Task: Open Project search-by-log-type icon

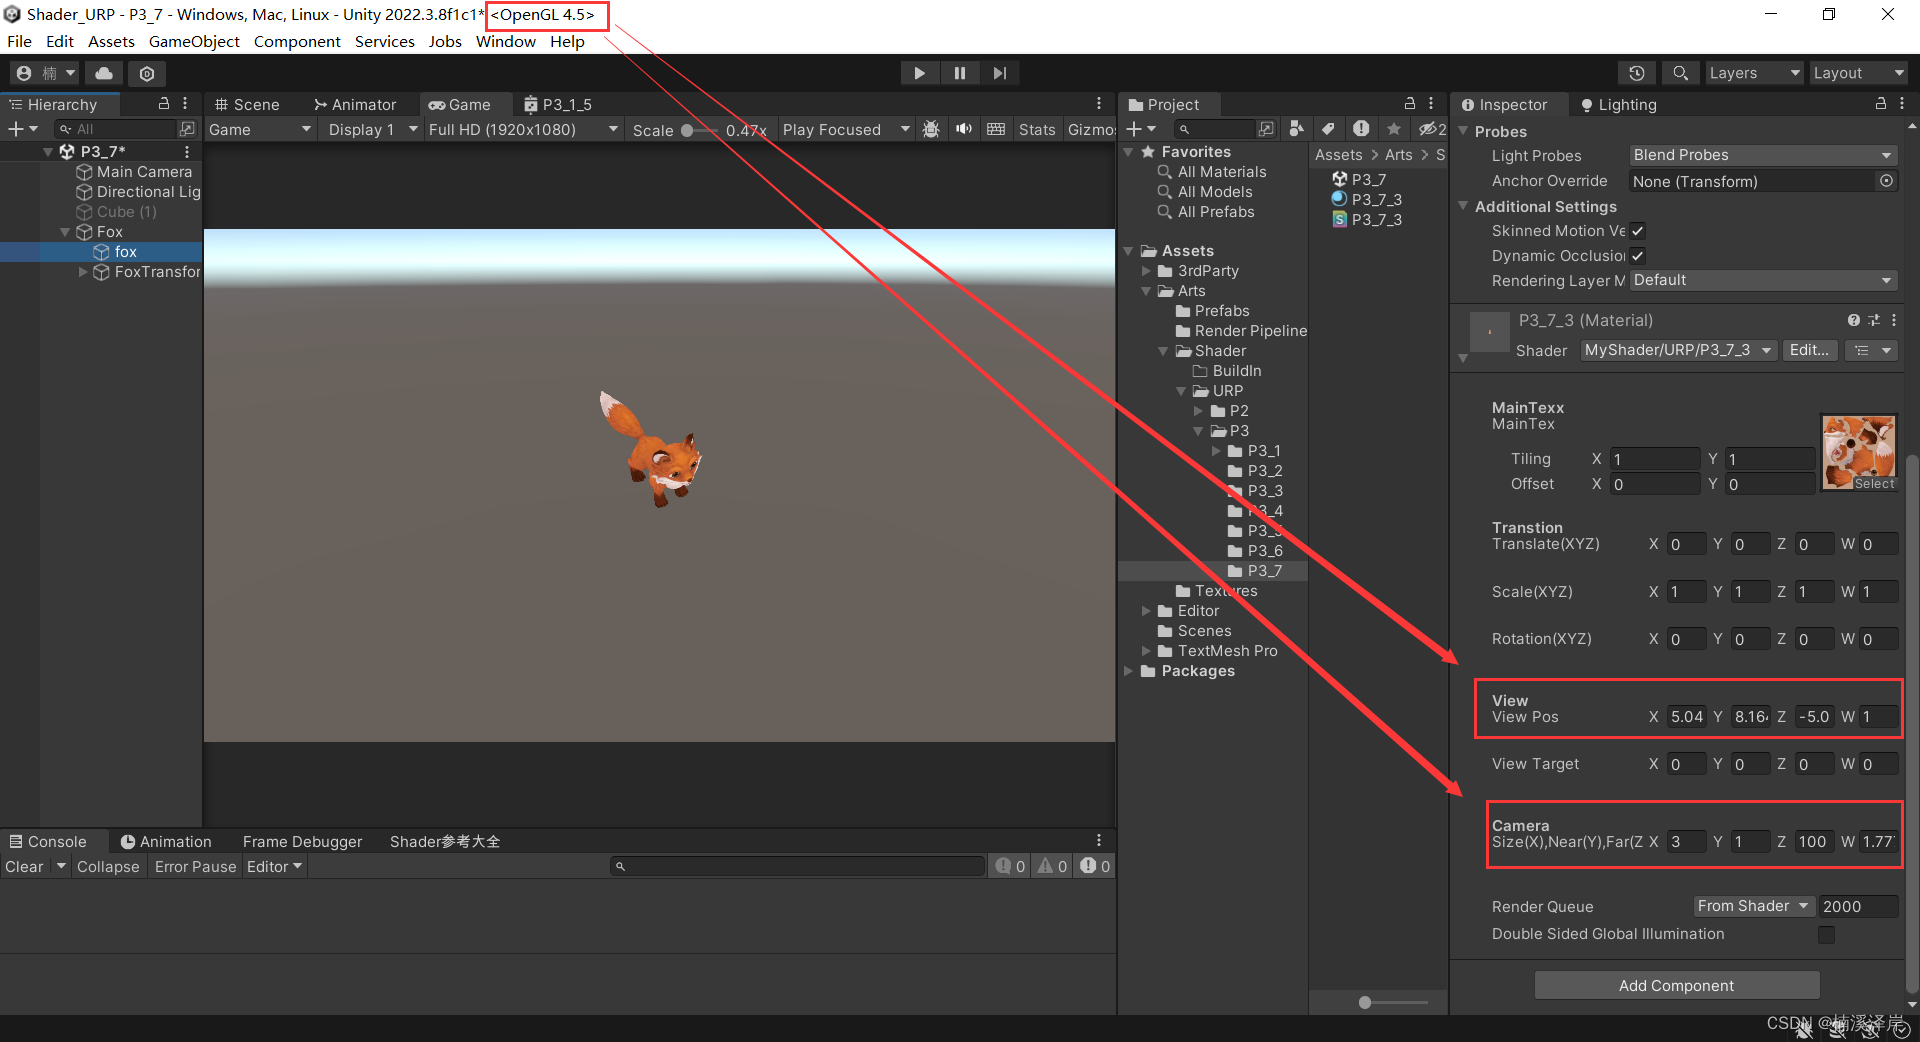Action: 1361,129
